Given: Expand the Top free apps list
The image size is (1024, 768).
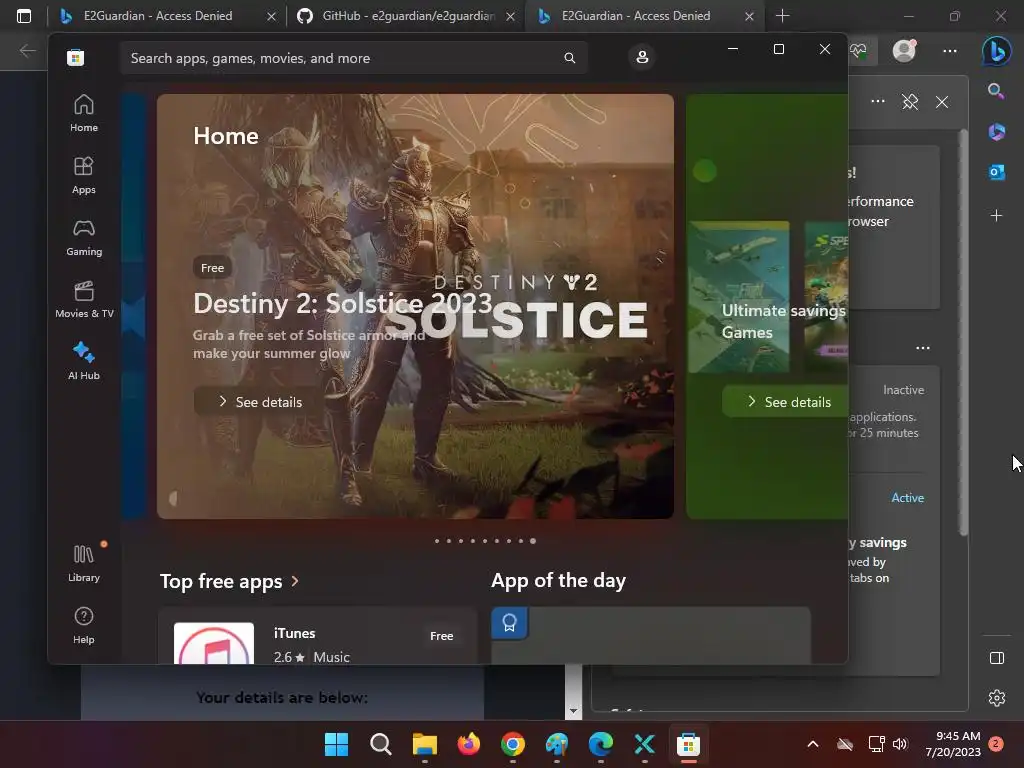Looking at the screenshot, I should 229,581.
